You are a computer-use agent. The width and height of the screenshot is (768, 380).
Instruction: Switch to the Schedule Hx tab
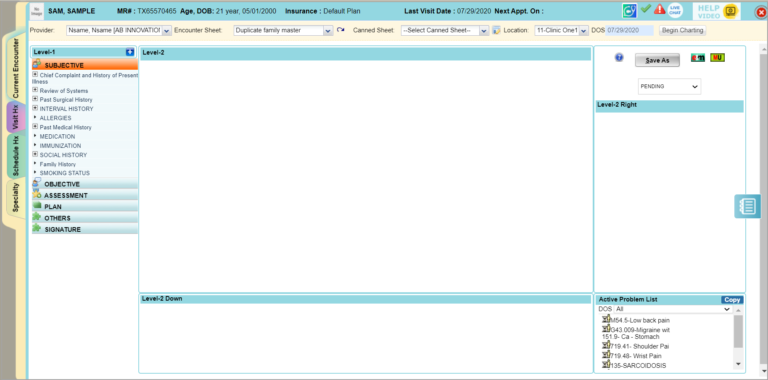[16, 156]
